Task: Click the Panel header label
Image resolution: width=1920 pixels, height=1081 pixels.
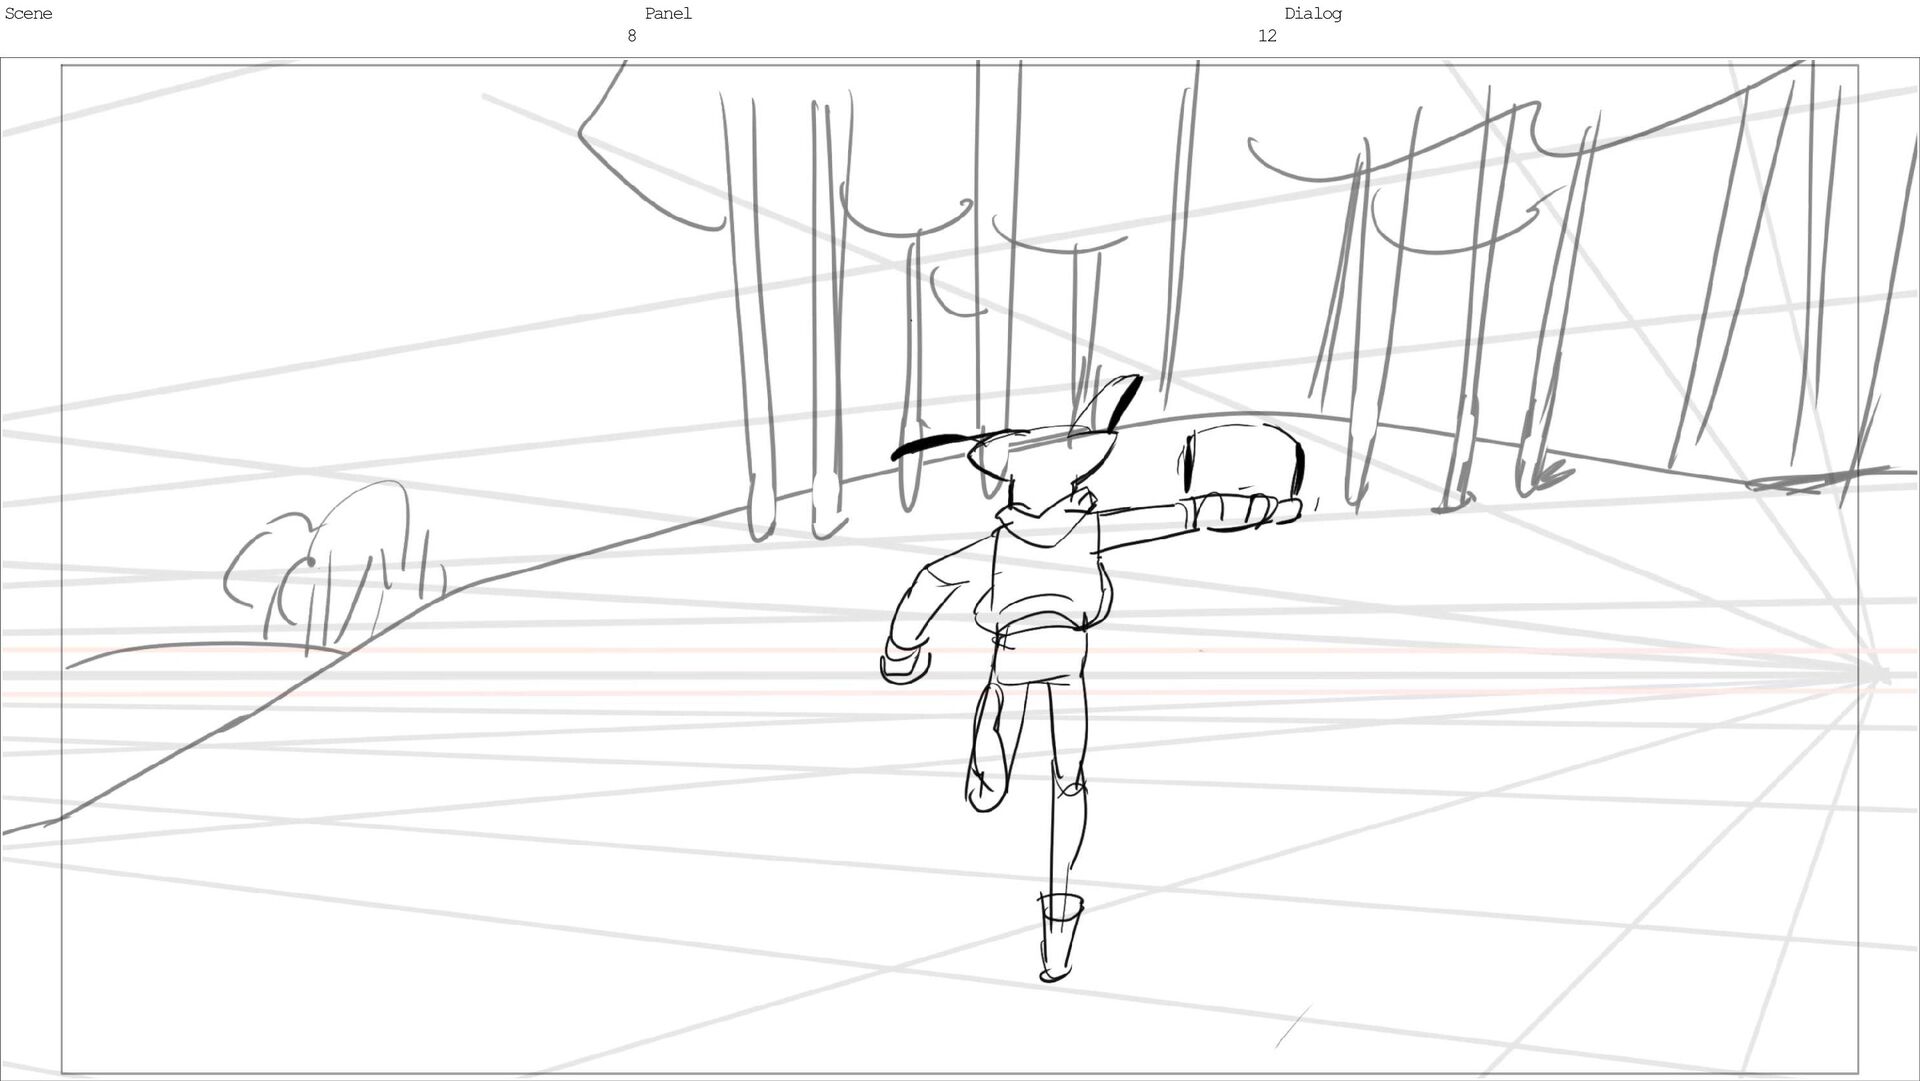Action: [x=667, y=14]
